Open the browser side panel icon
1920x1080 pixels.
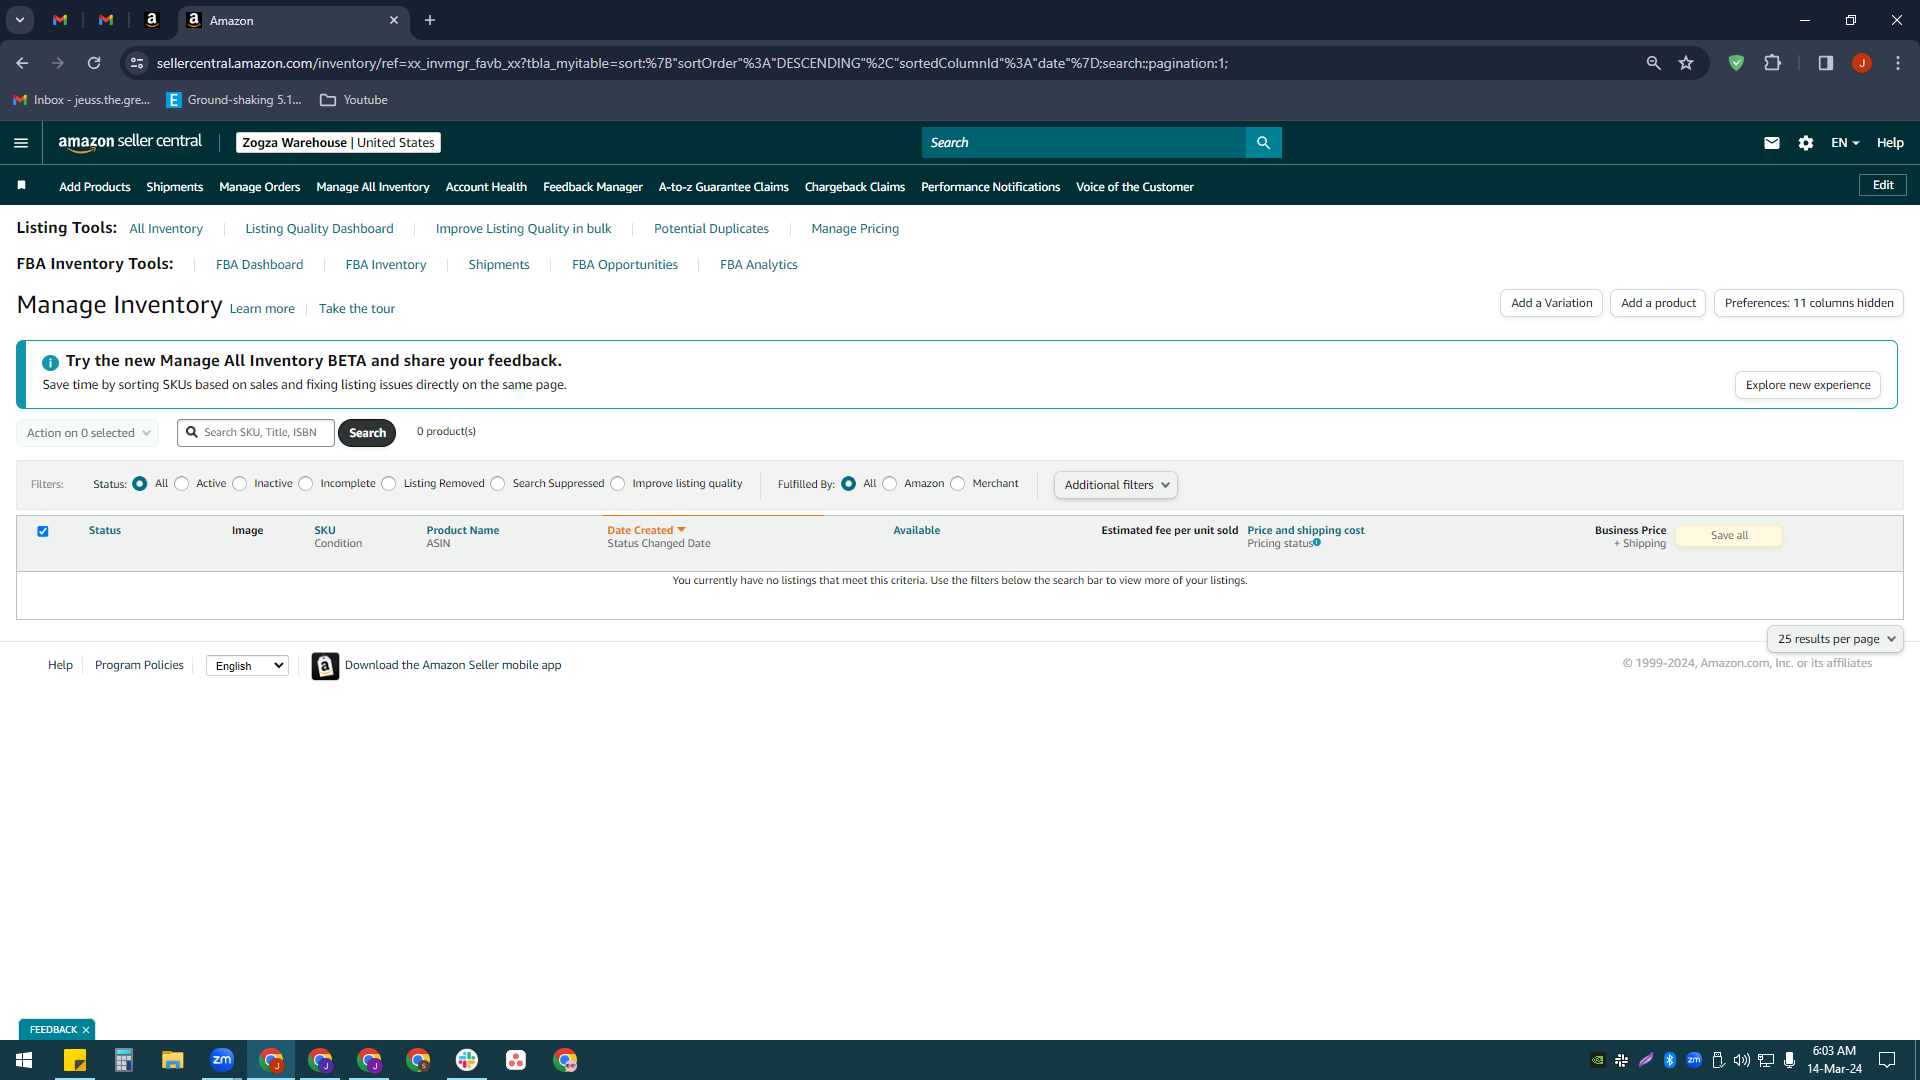1826,63
